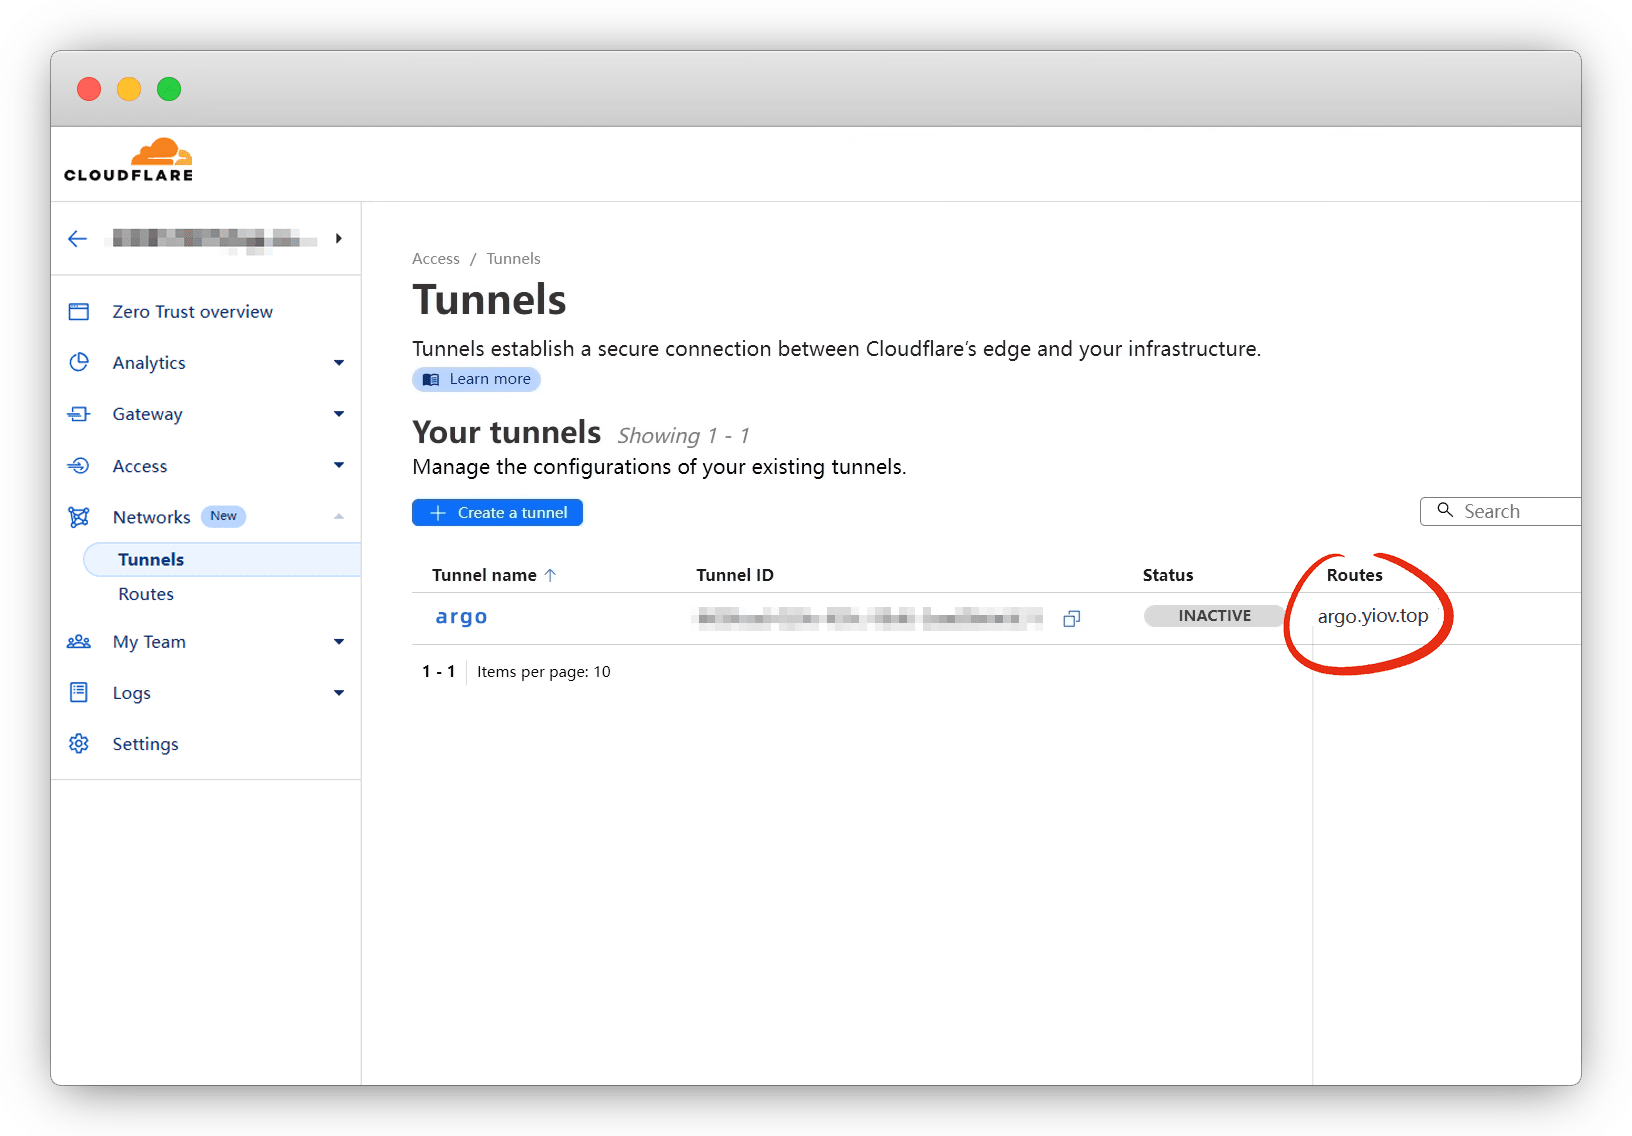Viewport: 1632px width, 1136px height.
Task: Expand the Analytics menu arrow
Action: click(x=339, y=363)
